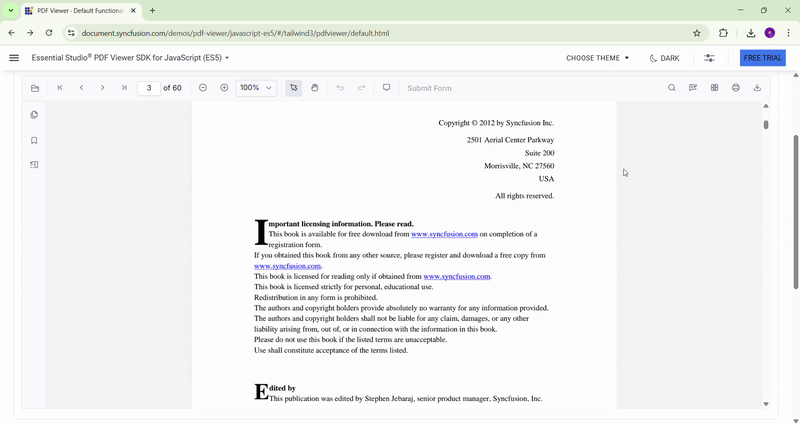Image resolution: width=800 pixels, height=425 pixels.
Task: Open the page thumbnails side panel
Action: point(34,115)
